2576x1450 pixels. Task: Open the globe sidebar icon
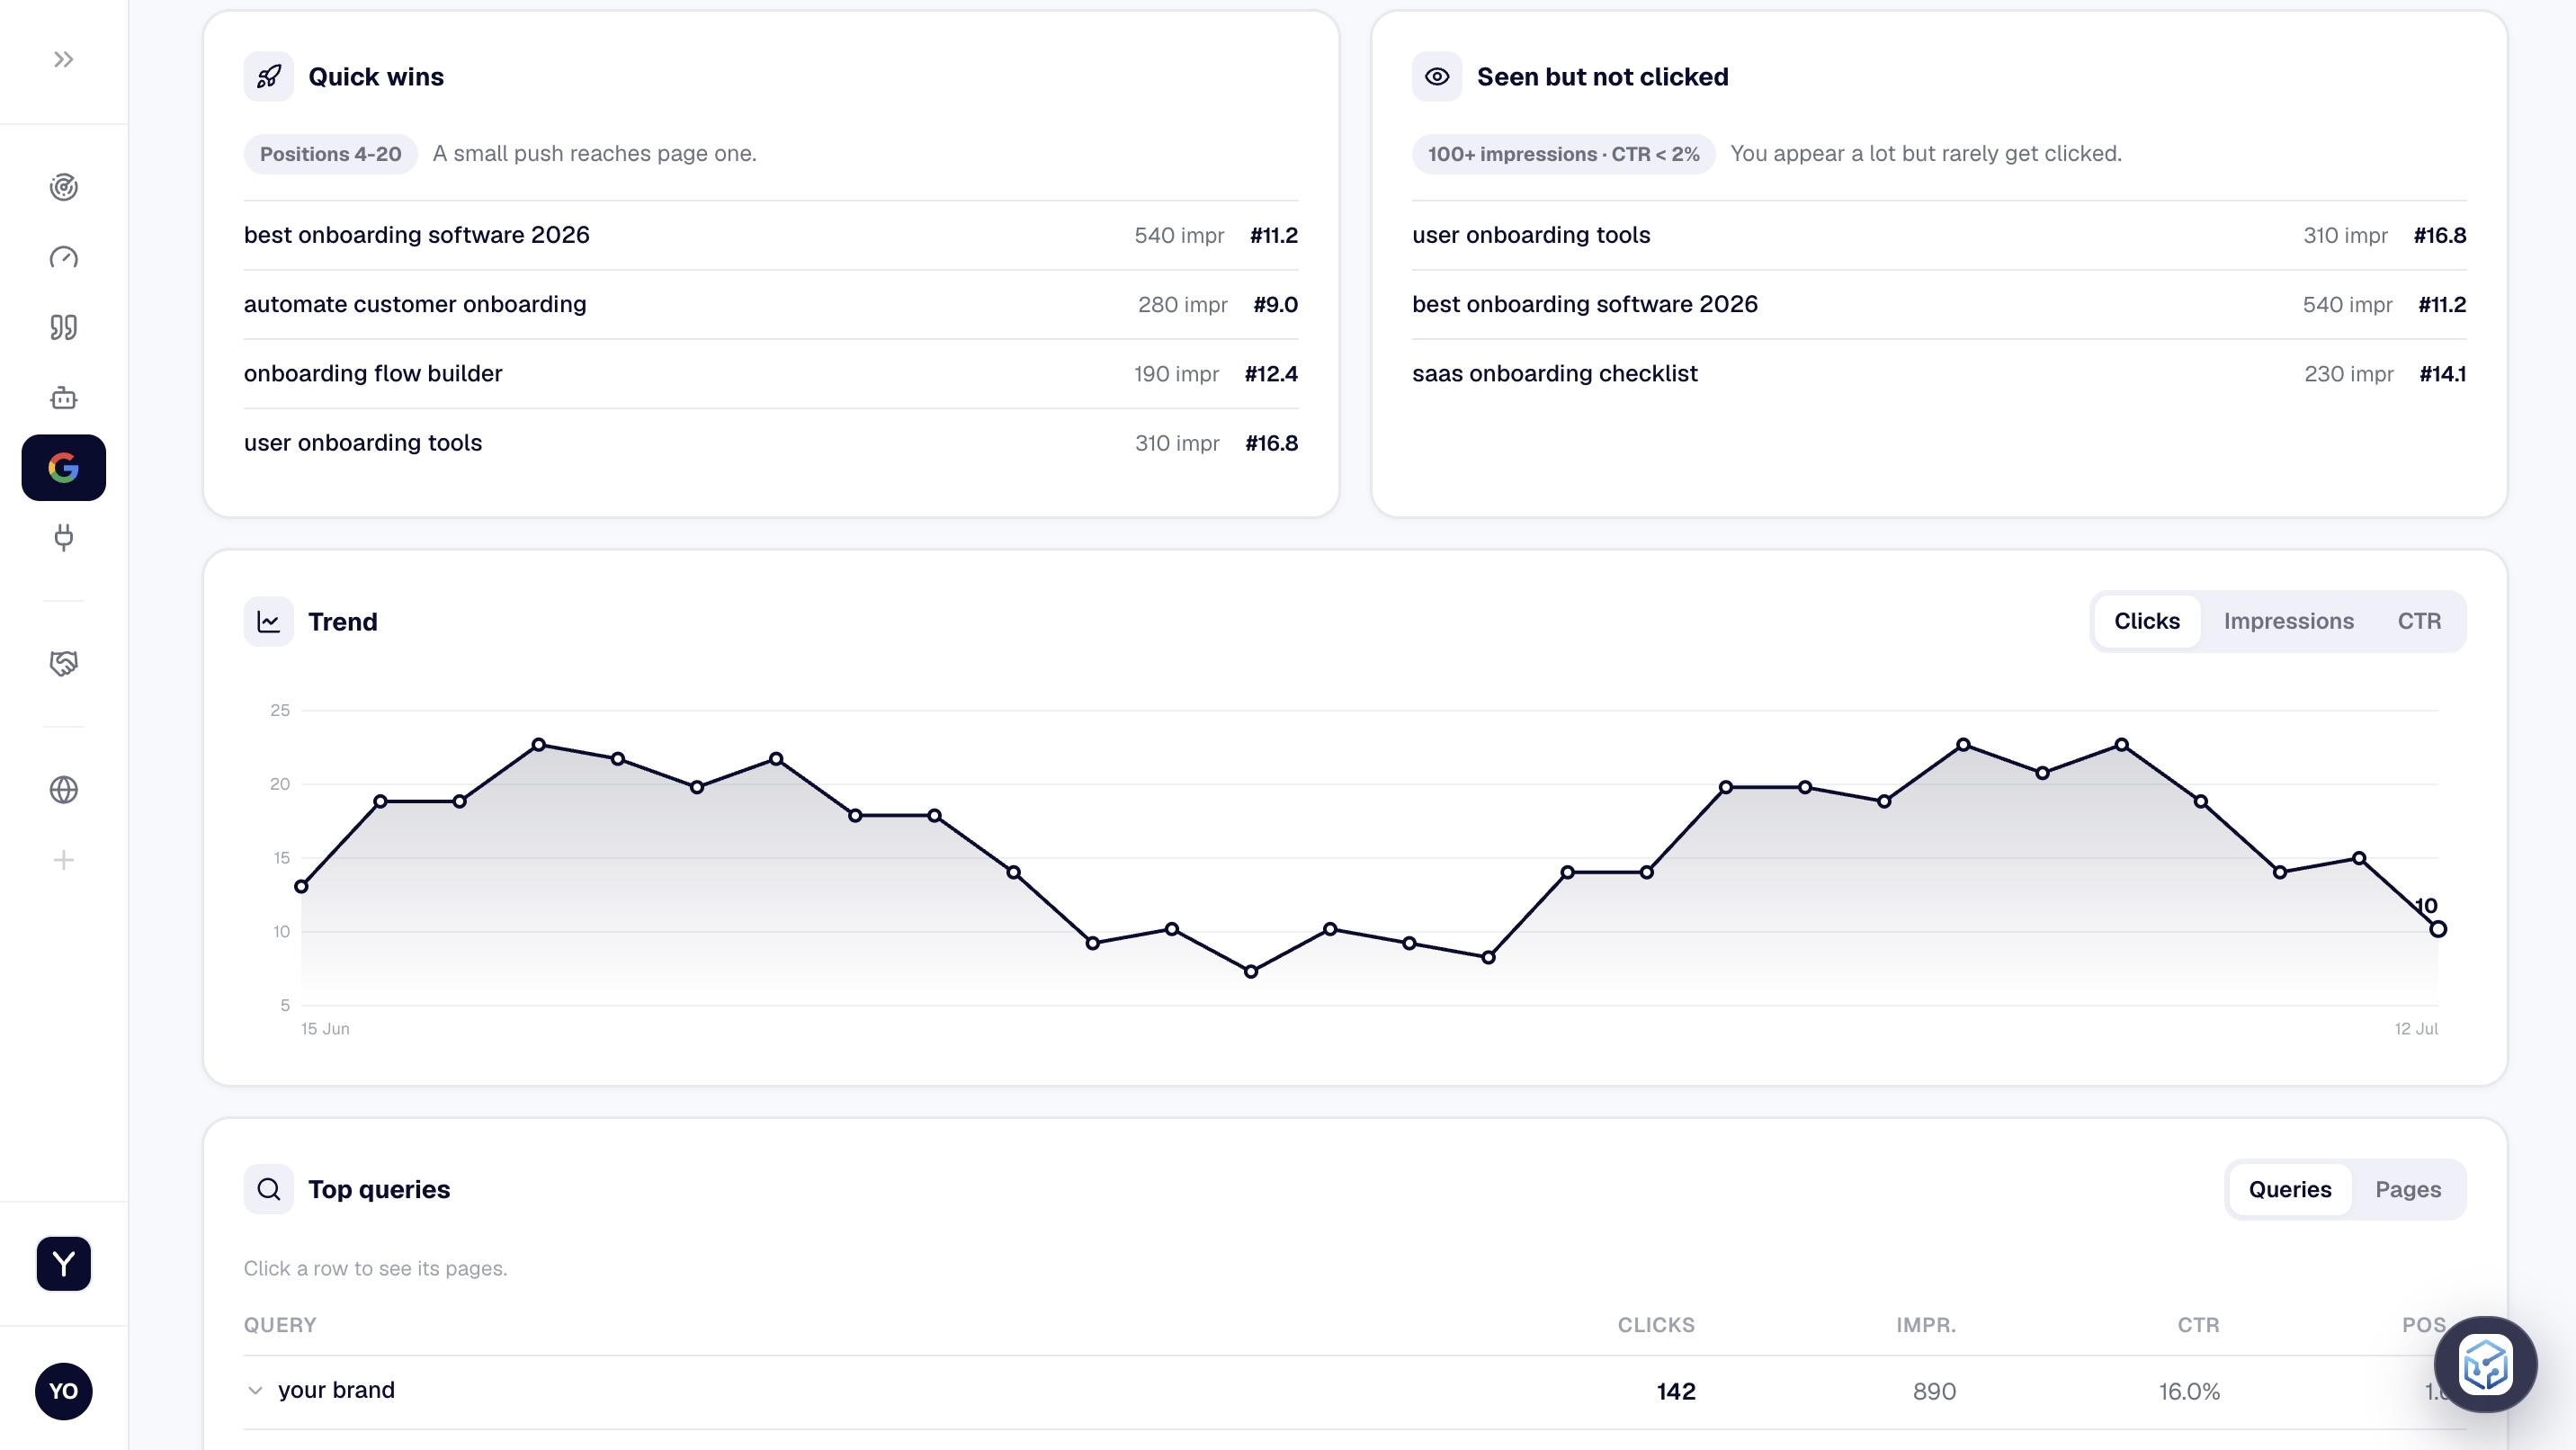click(x=63, y=790)
